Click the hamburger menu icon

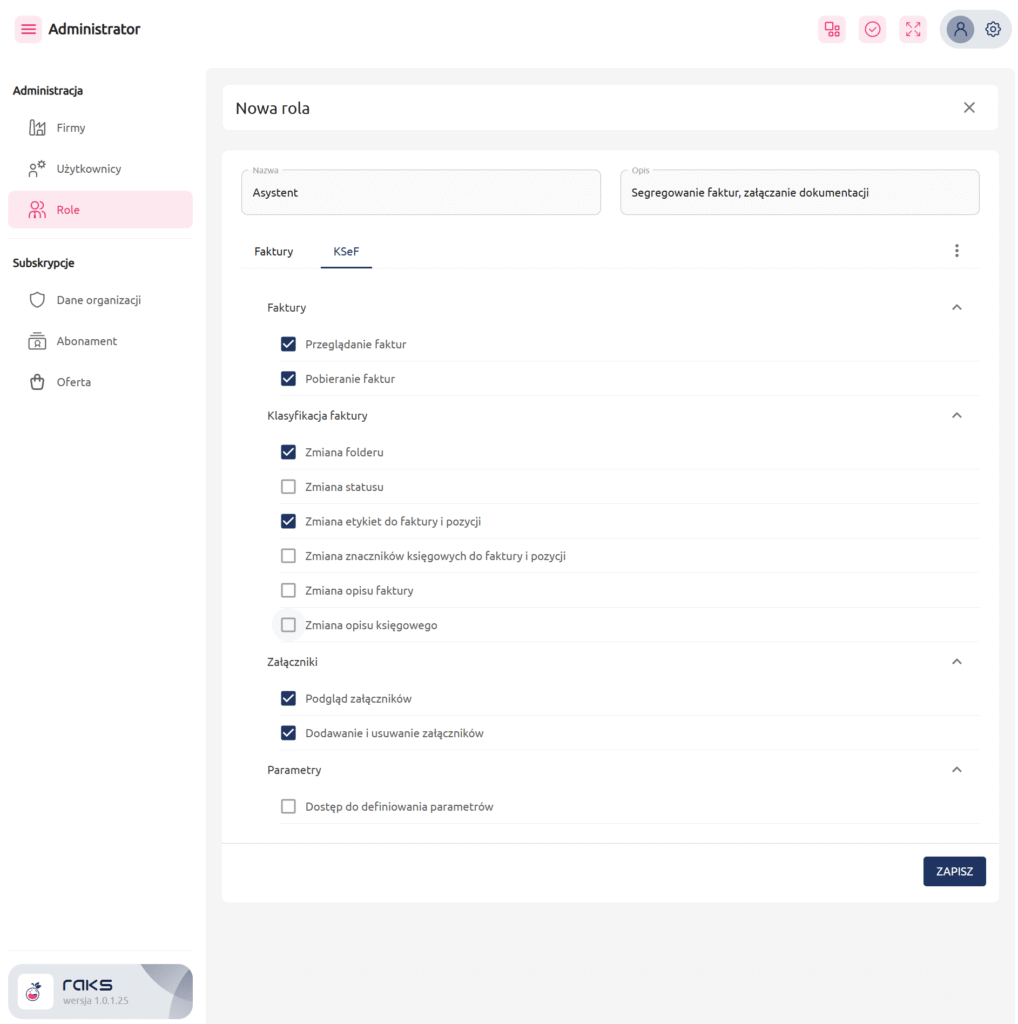pos(28,29)
